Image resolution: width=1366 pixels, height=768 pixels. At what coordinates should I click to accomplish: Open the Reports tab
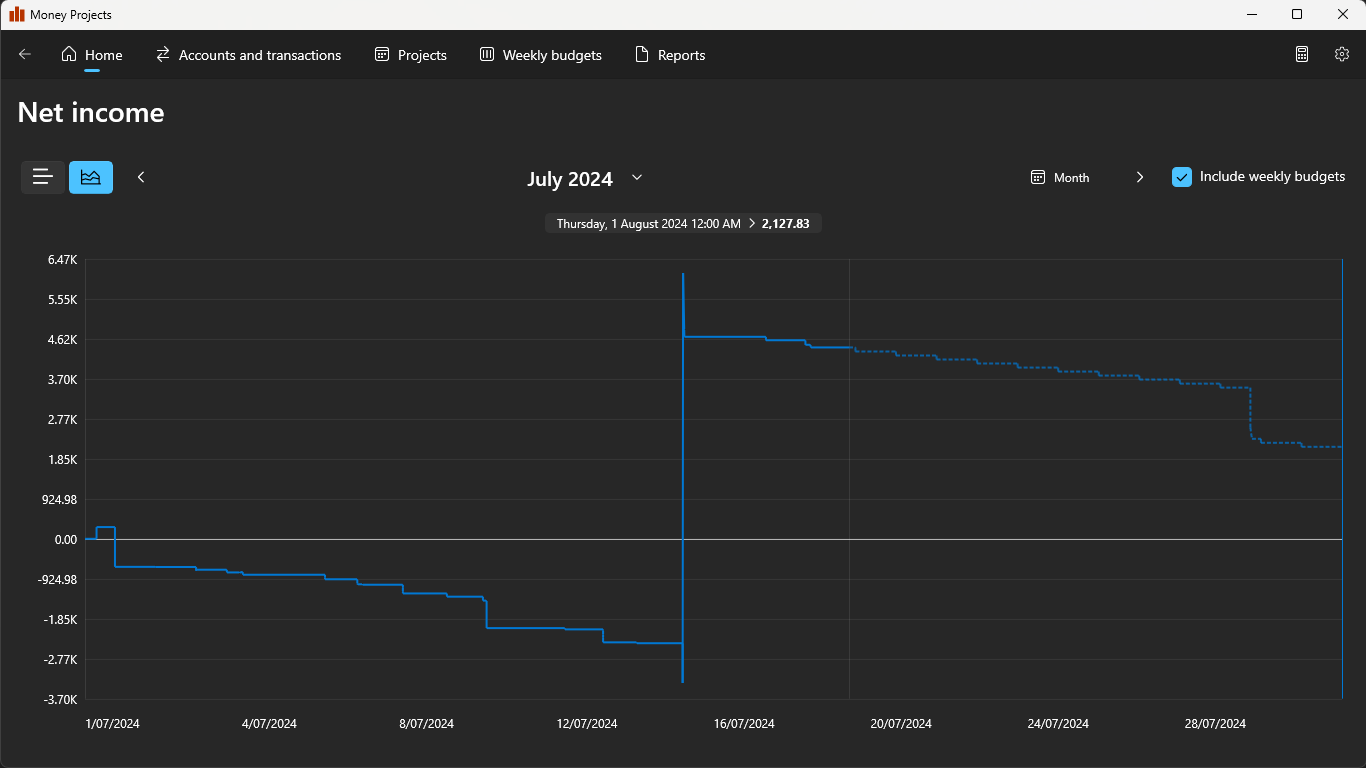pos(671,55)
